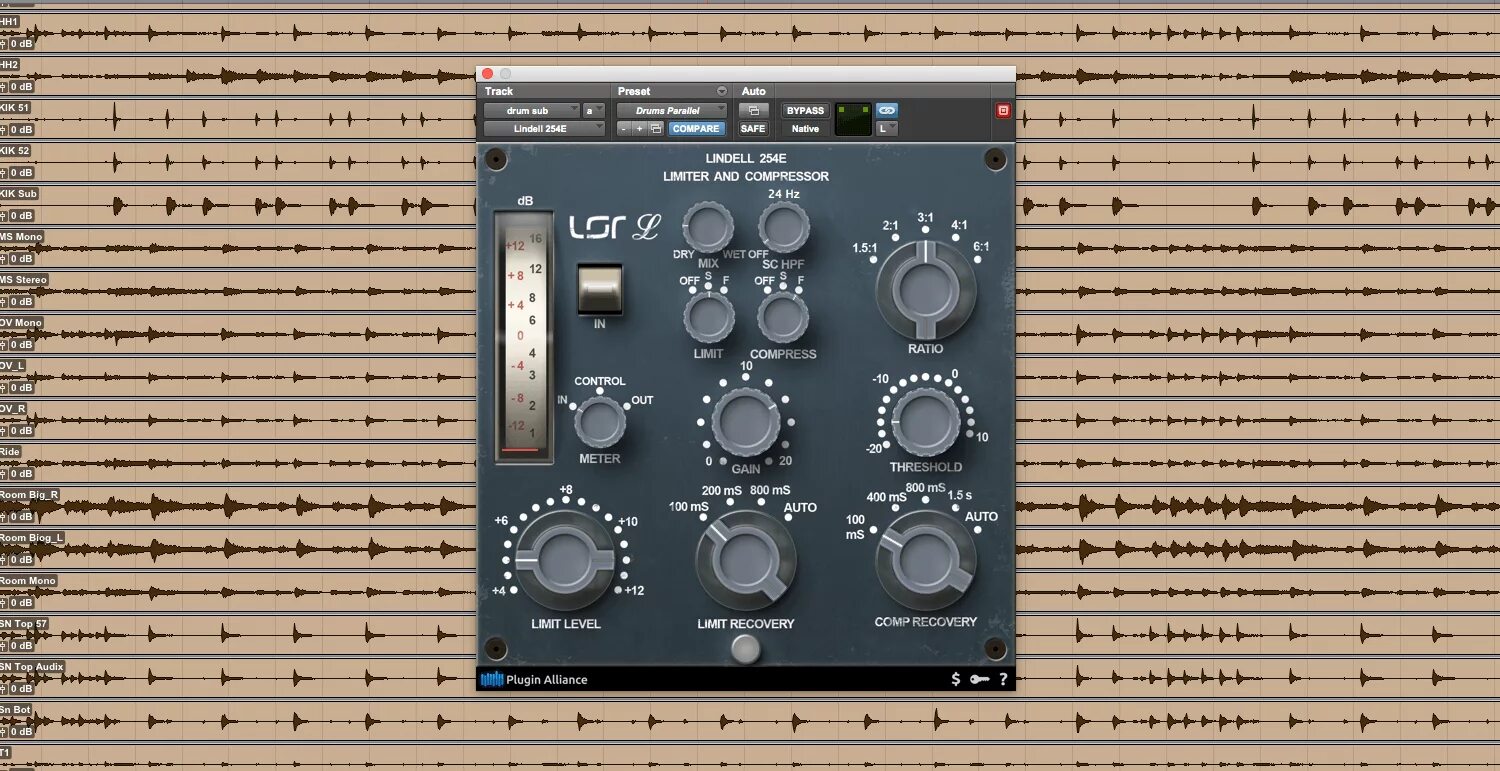Toggle automation SAFE mode
1500x771 pixels.
(753, 128)
